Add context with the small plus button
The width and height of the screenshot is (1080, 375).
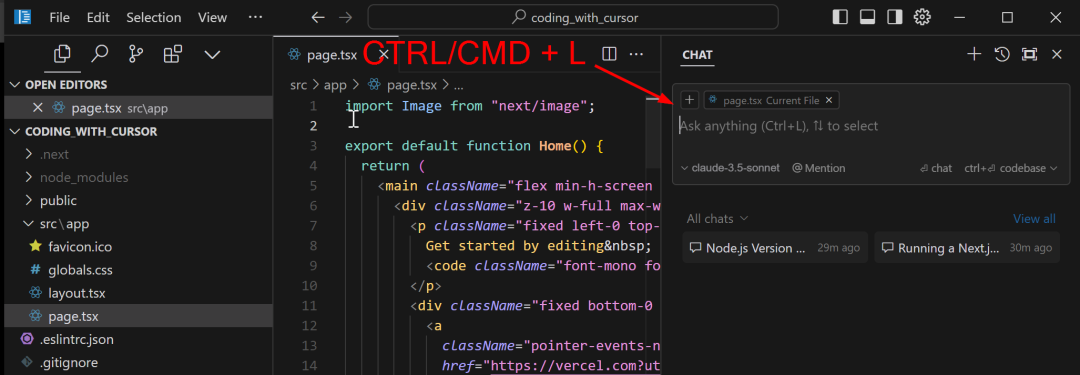(x=689, y=100)
